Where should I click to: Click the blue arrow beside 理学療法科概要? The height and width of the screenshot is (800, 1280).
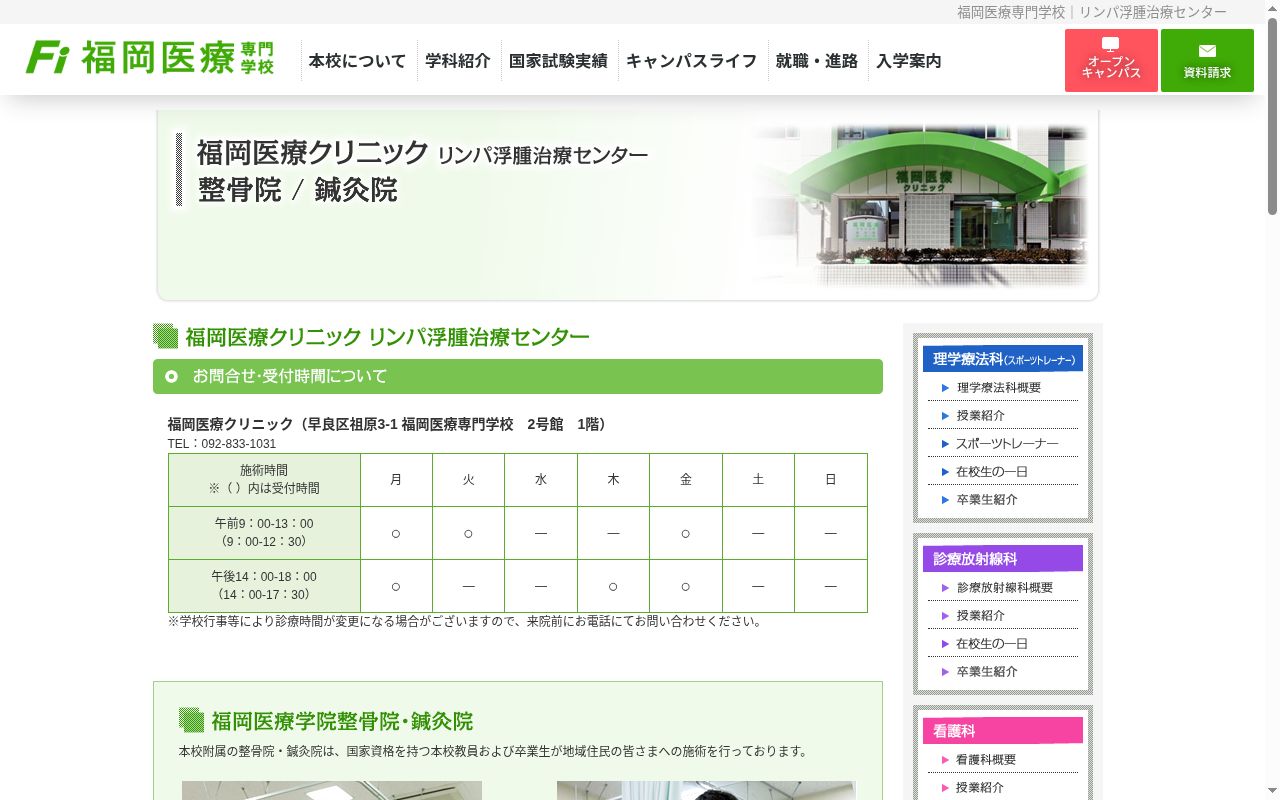pyautogui.click(x=945, y=388)
